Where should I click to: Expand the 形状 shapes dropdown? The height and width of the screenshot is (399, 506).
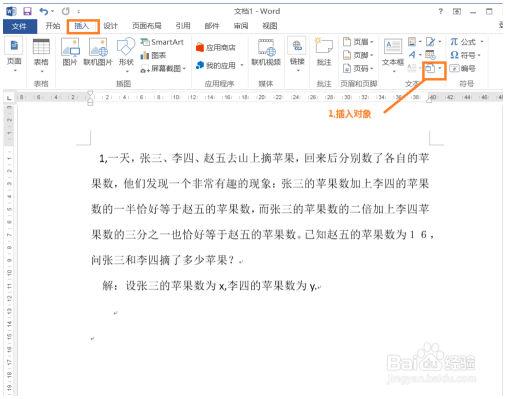point(126,71)
